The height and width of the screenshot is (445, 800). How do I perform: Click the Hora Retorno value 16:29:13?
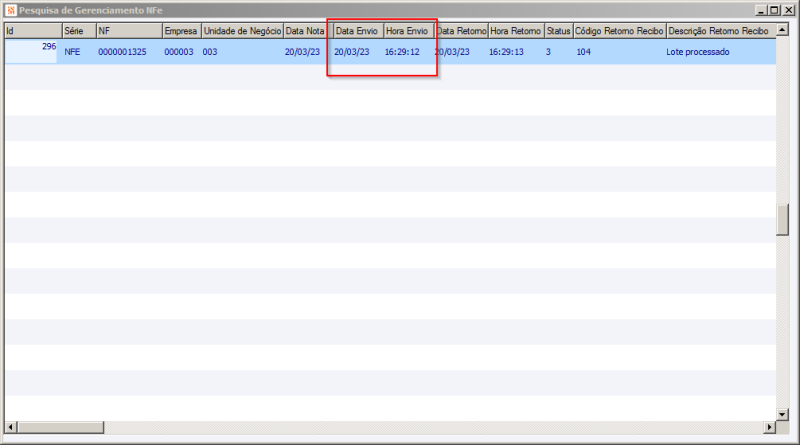pyautogui.click(x=506, y=52)
